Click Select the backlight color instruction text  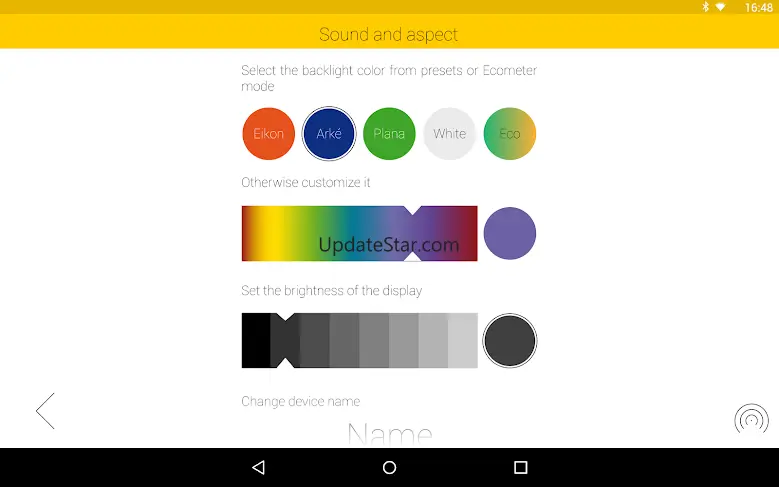point(389,78)
